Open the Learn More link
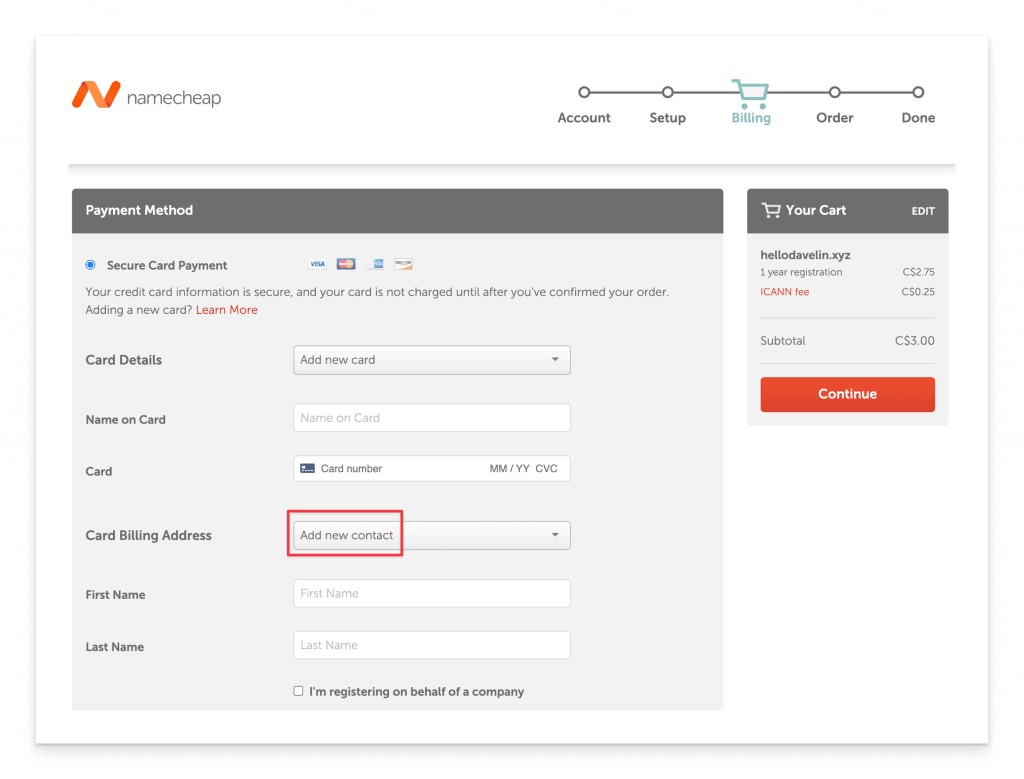This screenshot has height=779, width=1024. pyautogui.click(x=227, y=310)
